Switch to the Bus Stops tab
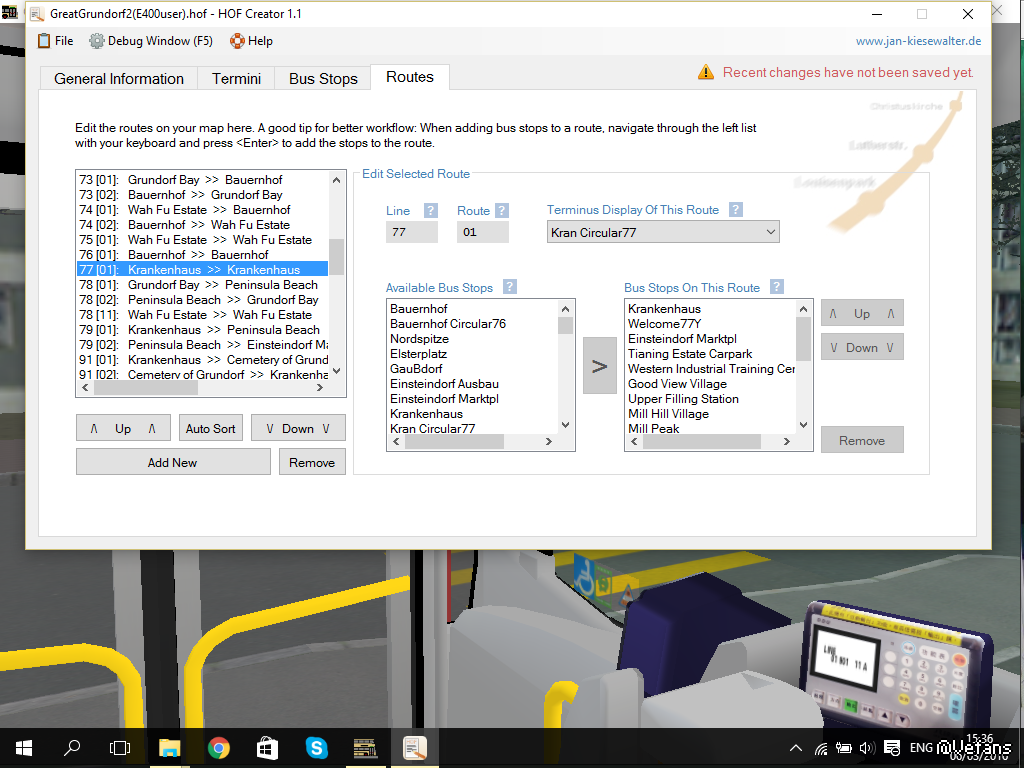The image size is (1024, 768). pyautogui.click(x=323, y=79)
